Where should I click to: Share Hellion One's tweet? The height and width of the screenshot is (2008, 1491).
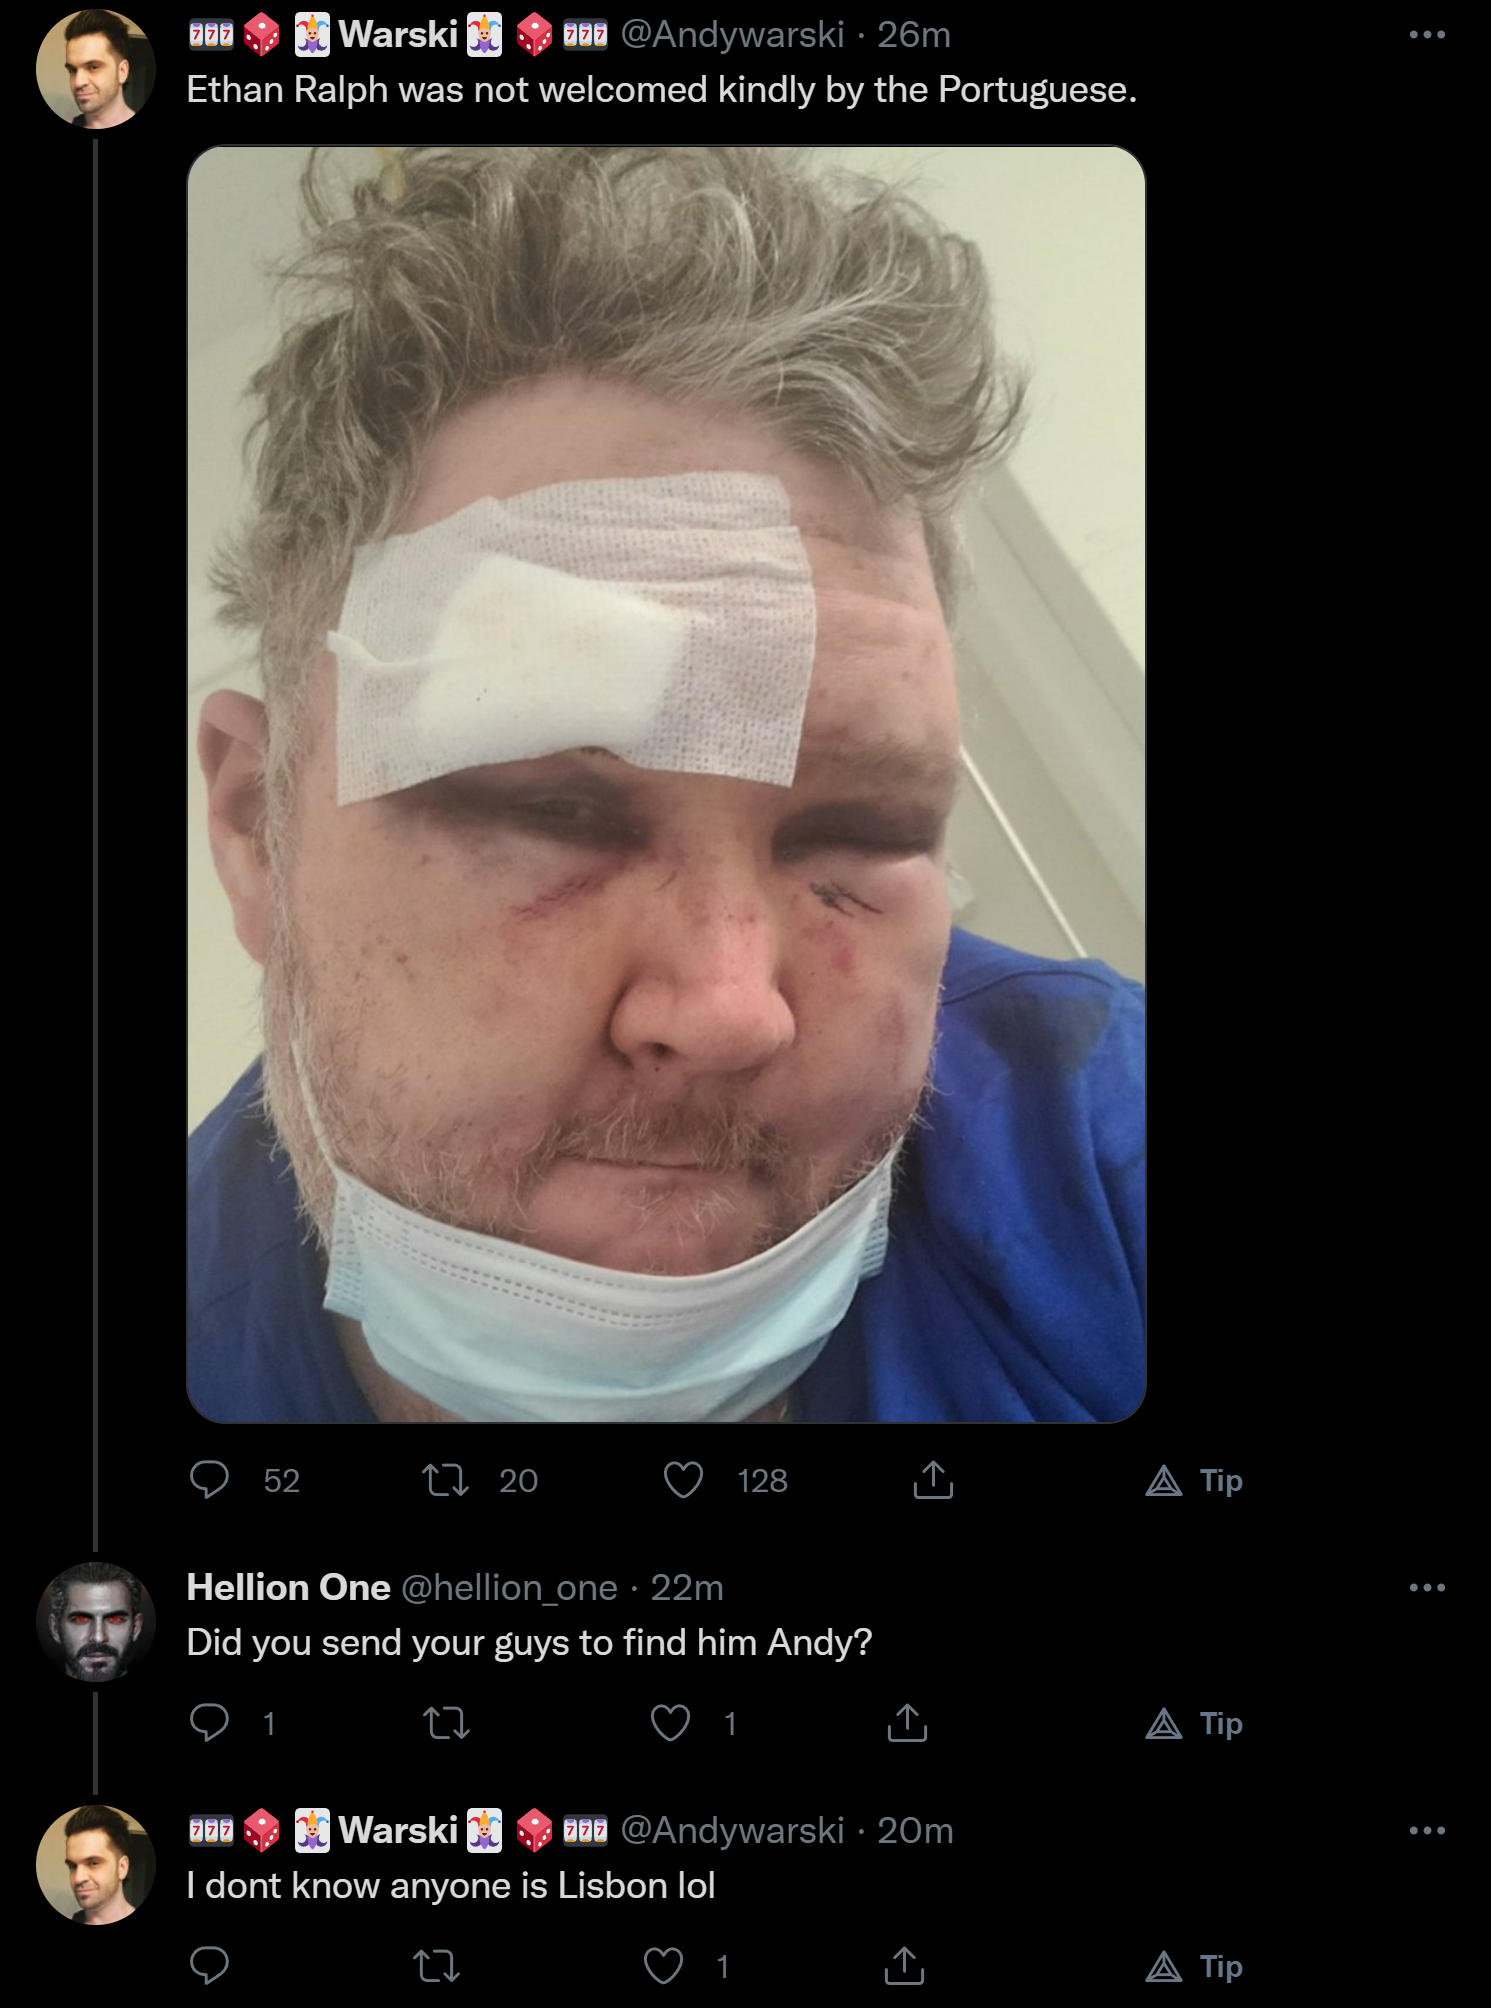(907, 1723)
